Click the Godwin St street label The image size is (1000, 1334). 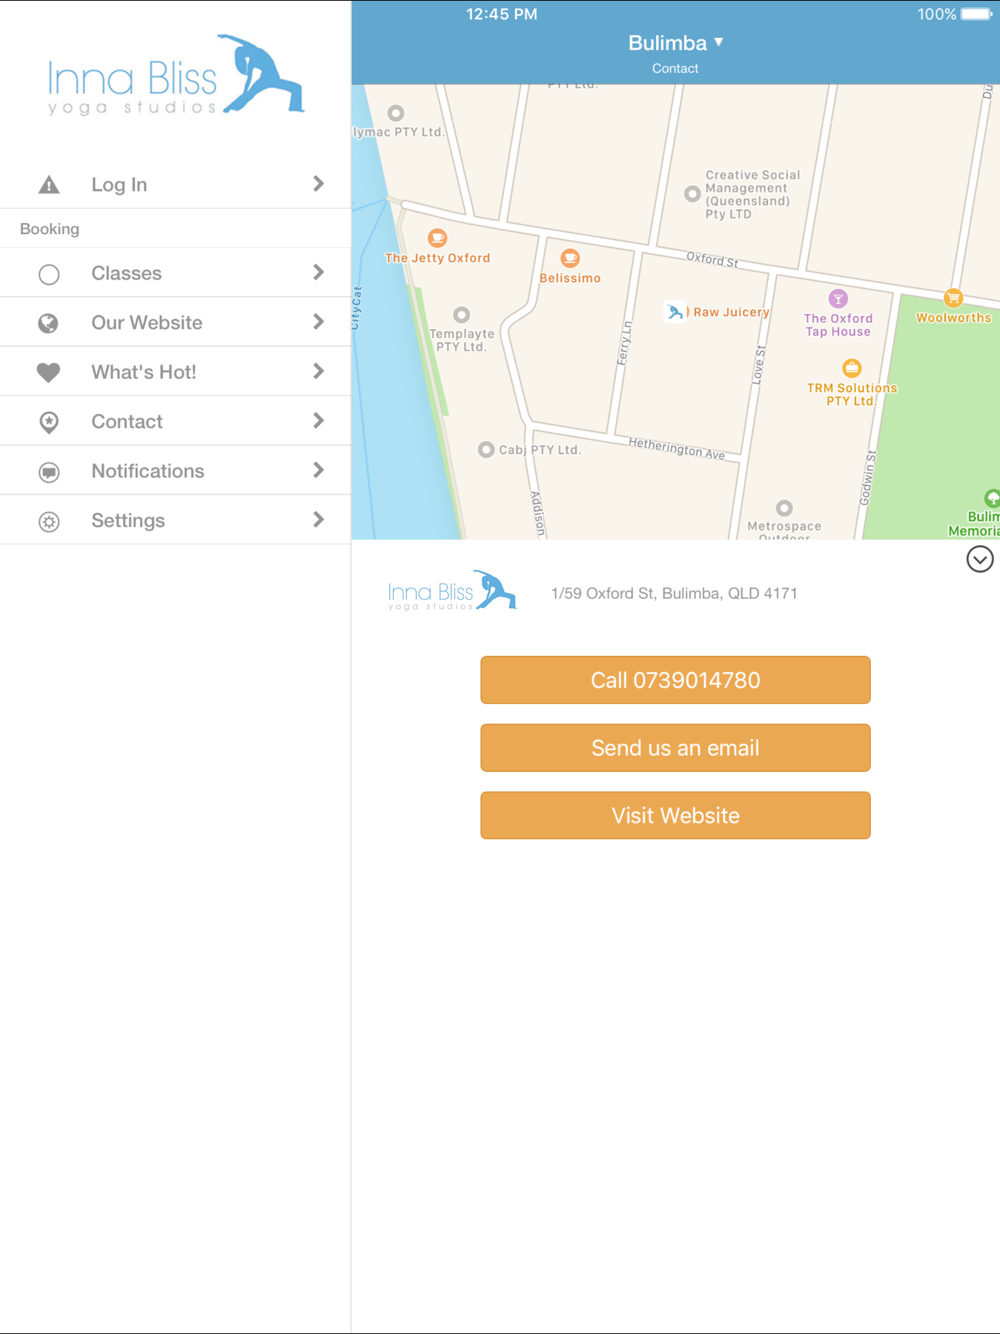[868, 478]
